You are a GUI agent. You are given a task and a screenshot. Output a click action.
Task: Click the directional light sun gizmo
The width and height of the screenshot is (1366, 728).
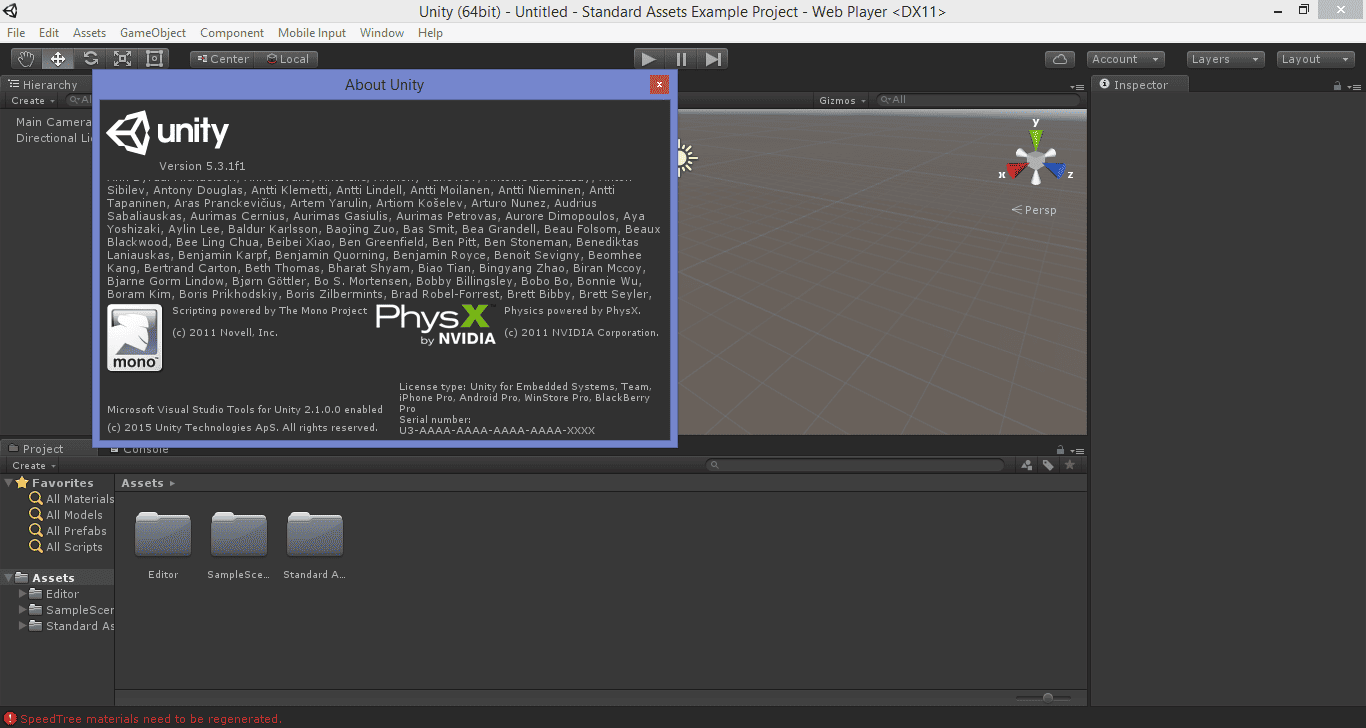683,158
